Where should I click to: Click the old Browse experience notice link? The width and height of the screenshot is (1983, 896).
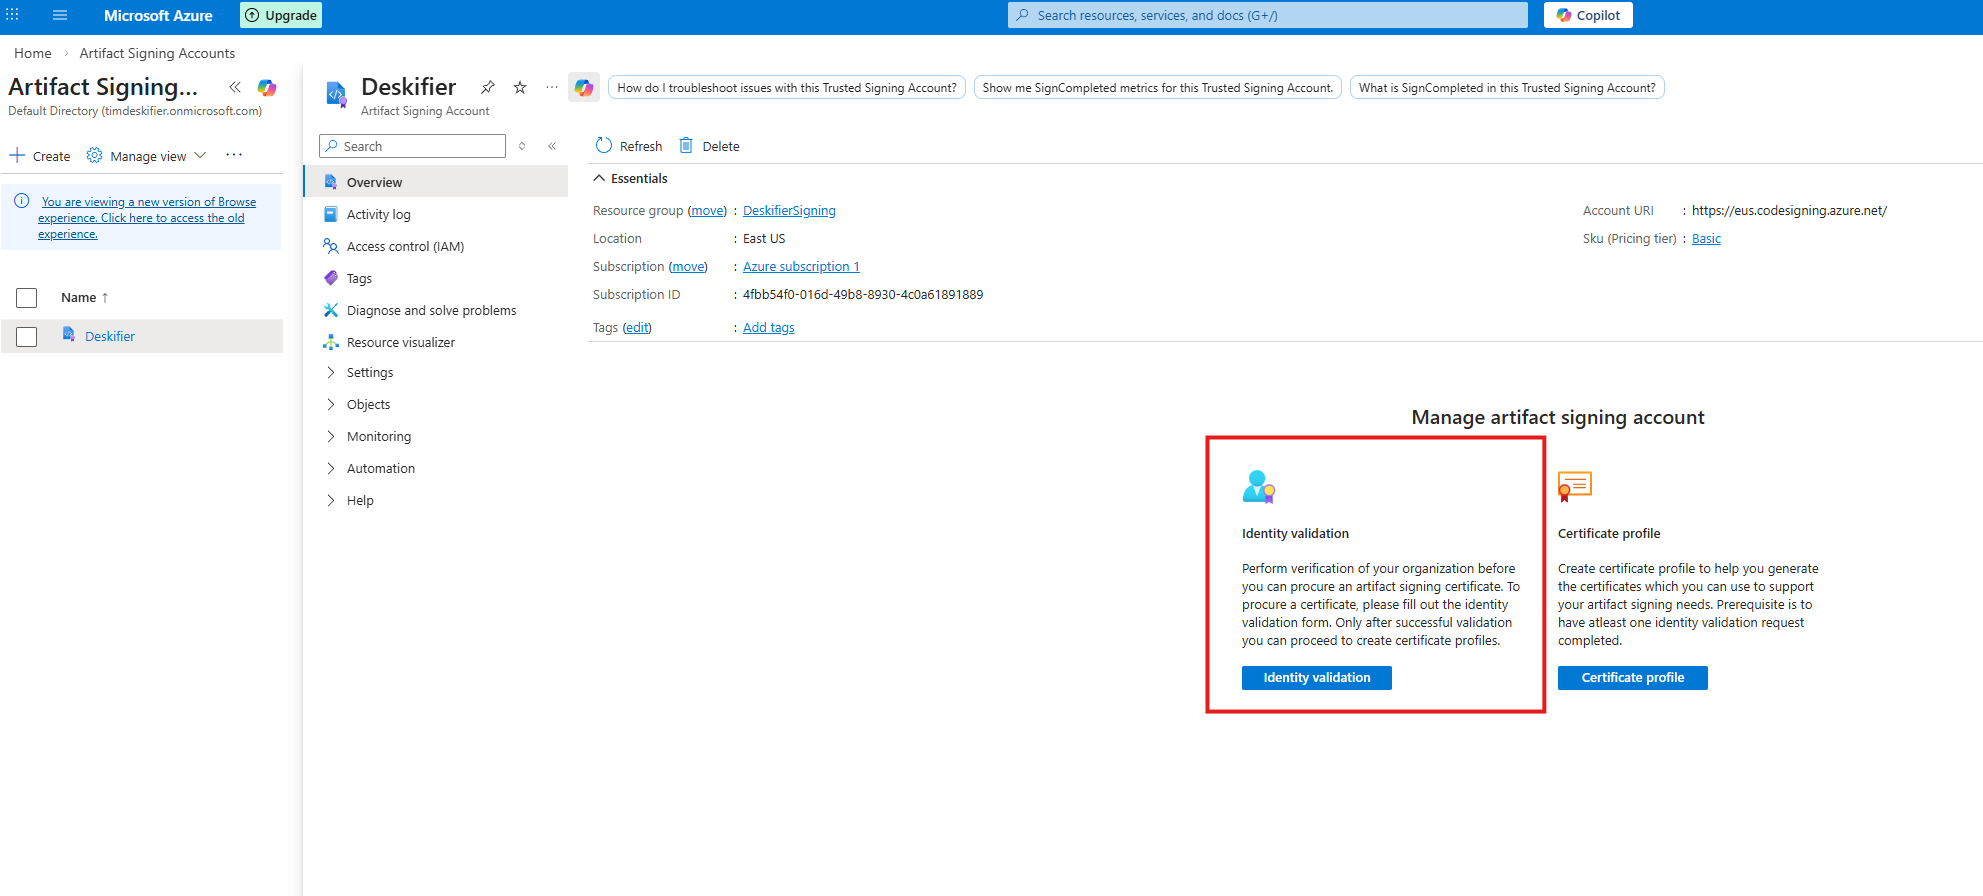point(147,218)
